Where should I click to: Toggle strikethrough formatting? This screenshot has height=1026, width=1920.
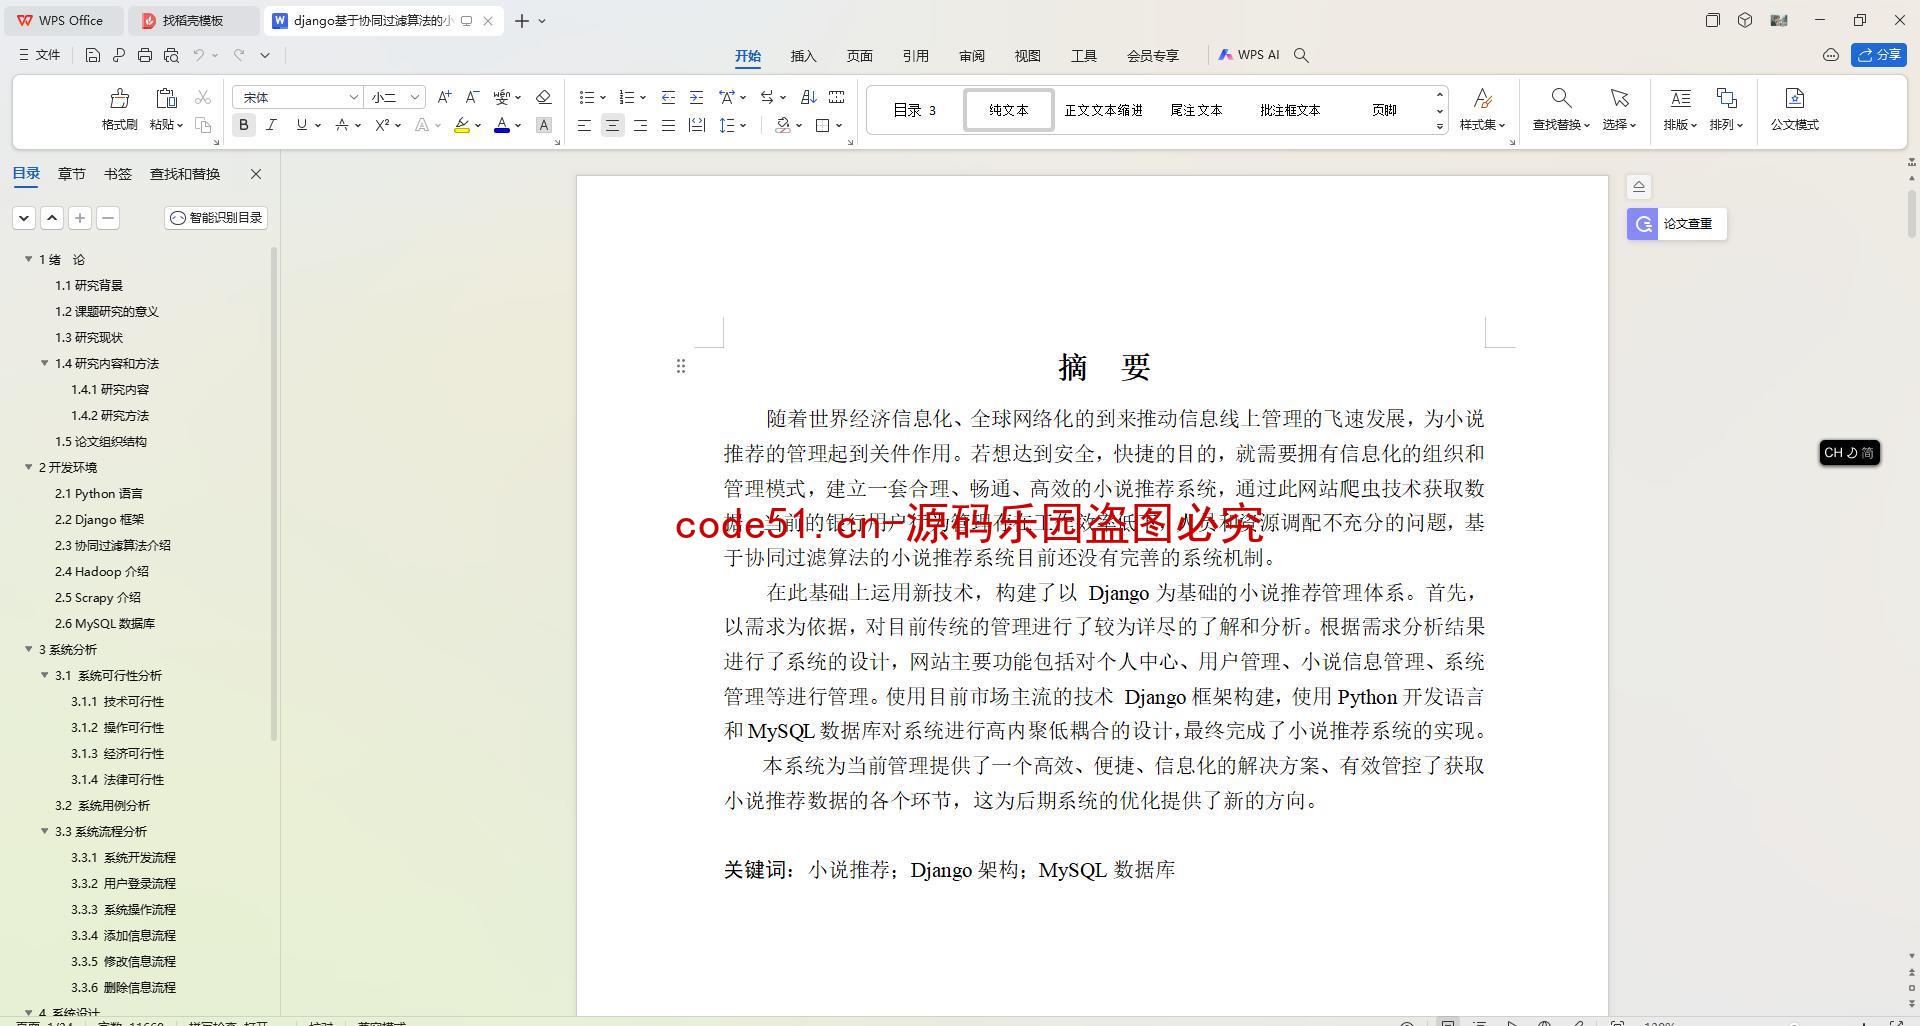point(341,125)
